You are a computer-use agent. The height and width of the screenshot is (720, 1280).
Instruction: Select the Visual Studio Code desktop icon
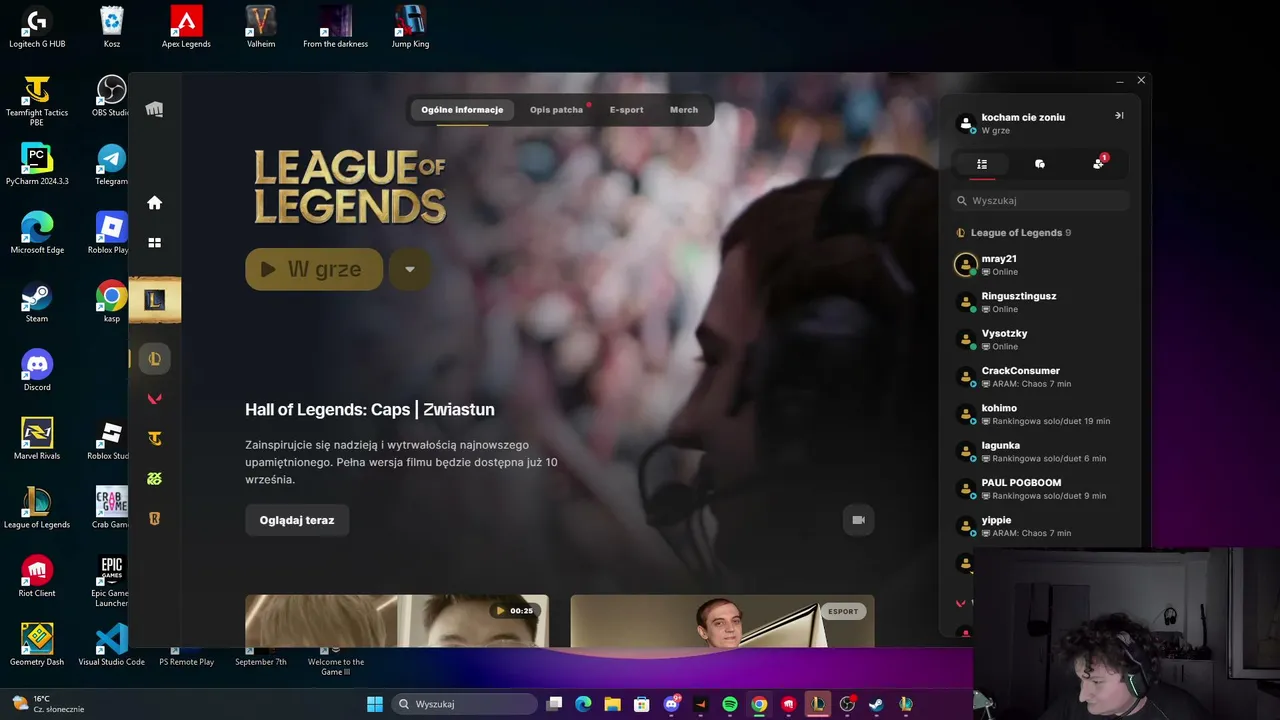pyautogui.click(x=112, y=645)
